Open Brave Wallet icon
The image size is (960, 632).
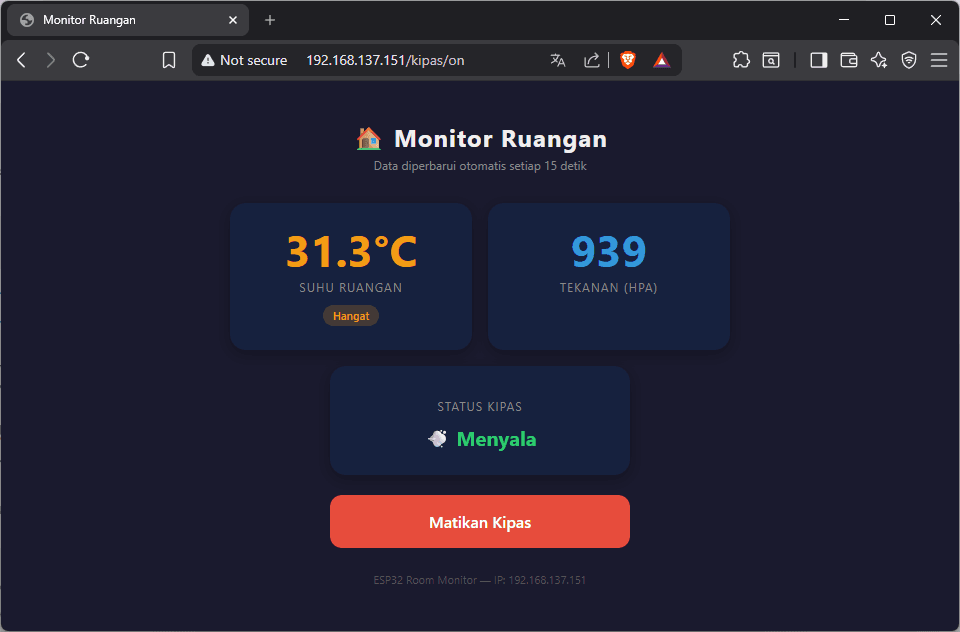[849, 60]
